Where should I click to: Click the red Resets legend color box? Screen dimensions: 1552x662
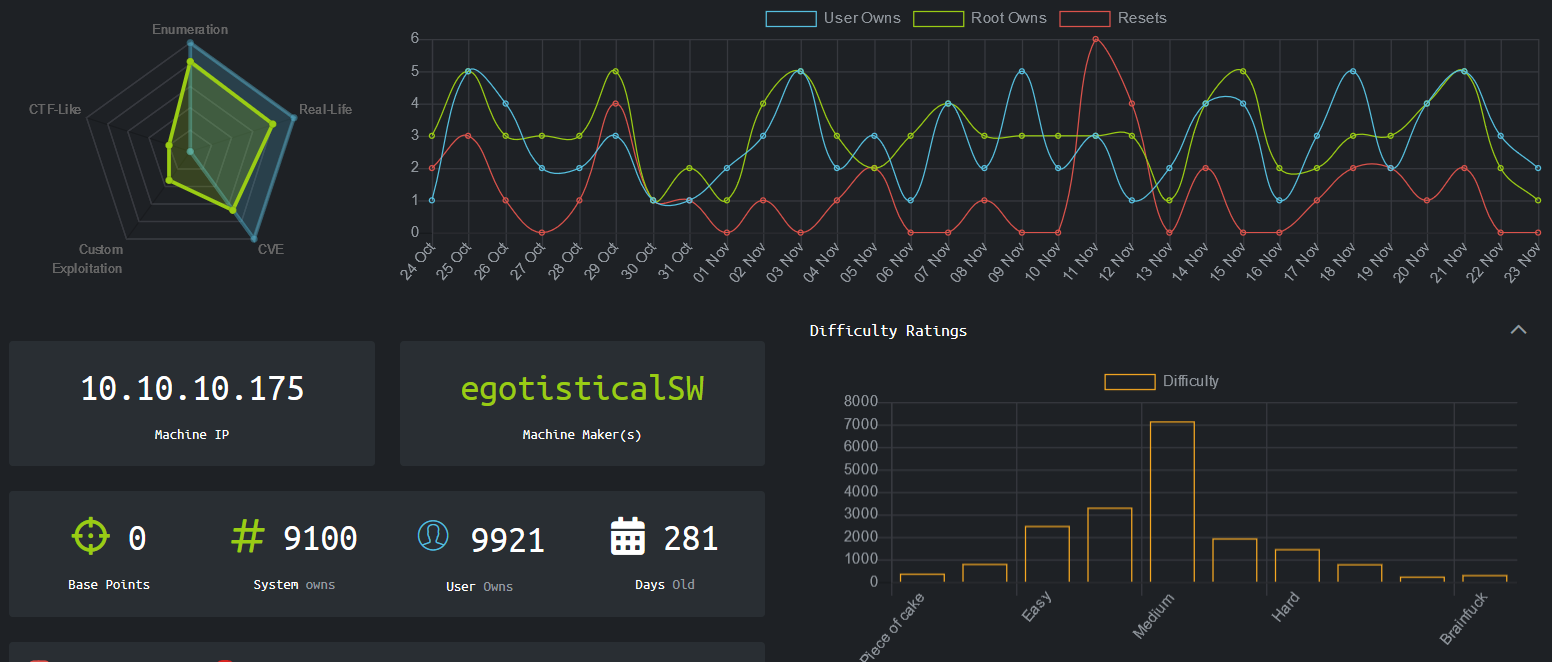(1085, 18)
